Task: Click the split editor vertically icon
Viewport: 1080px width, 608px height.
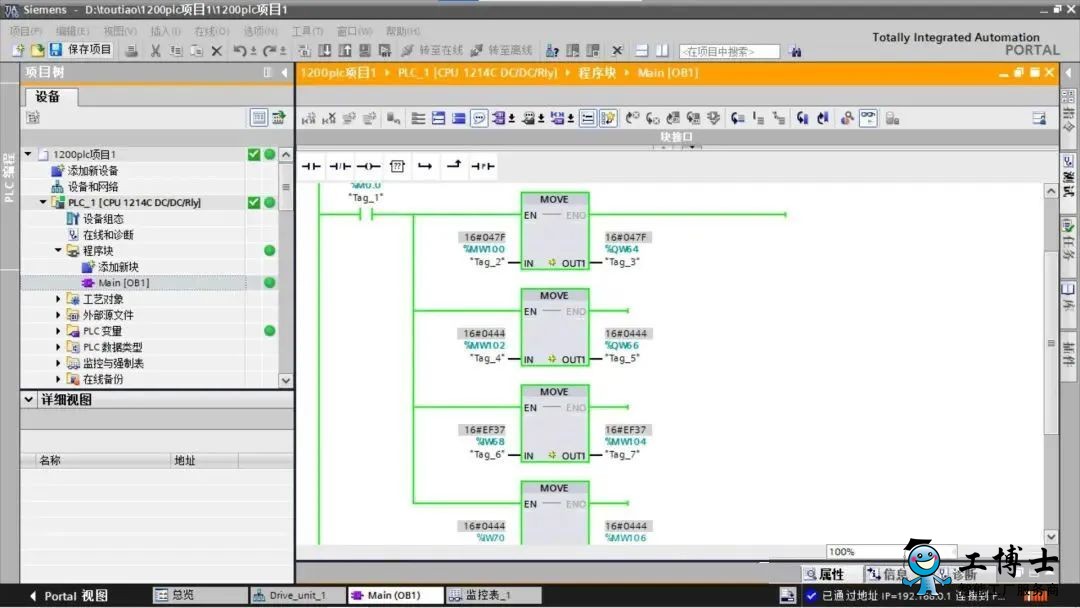Action: pyautogui.click(x=662, y=51)
